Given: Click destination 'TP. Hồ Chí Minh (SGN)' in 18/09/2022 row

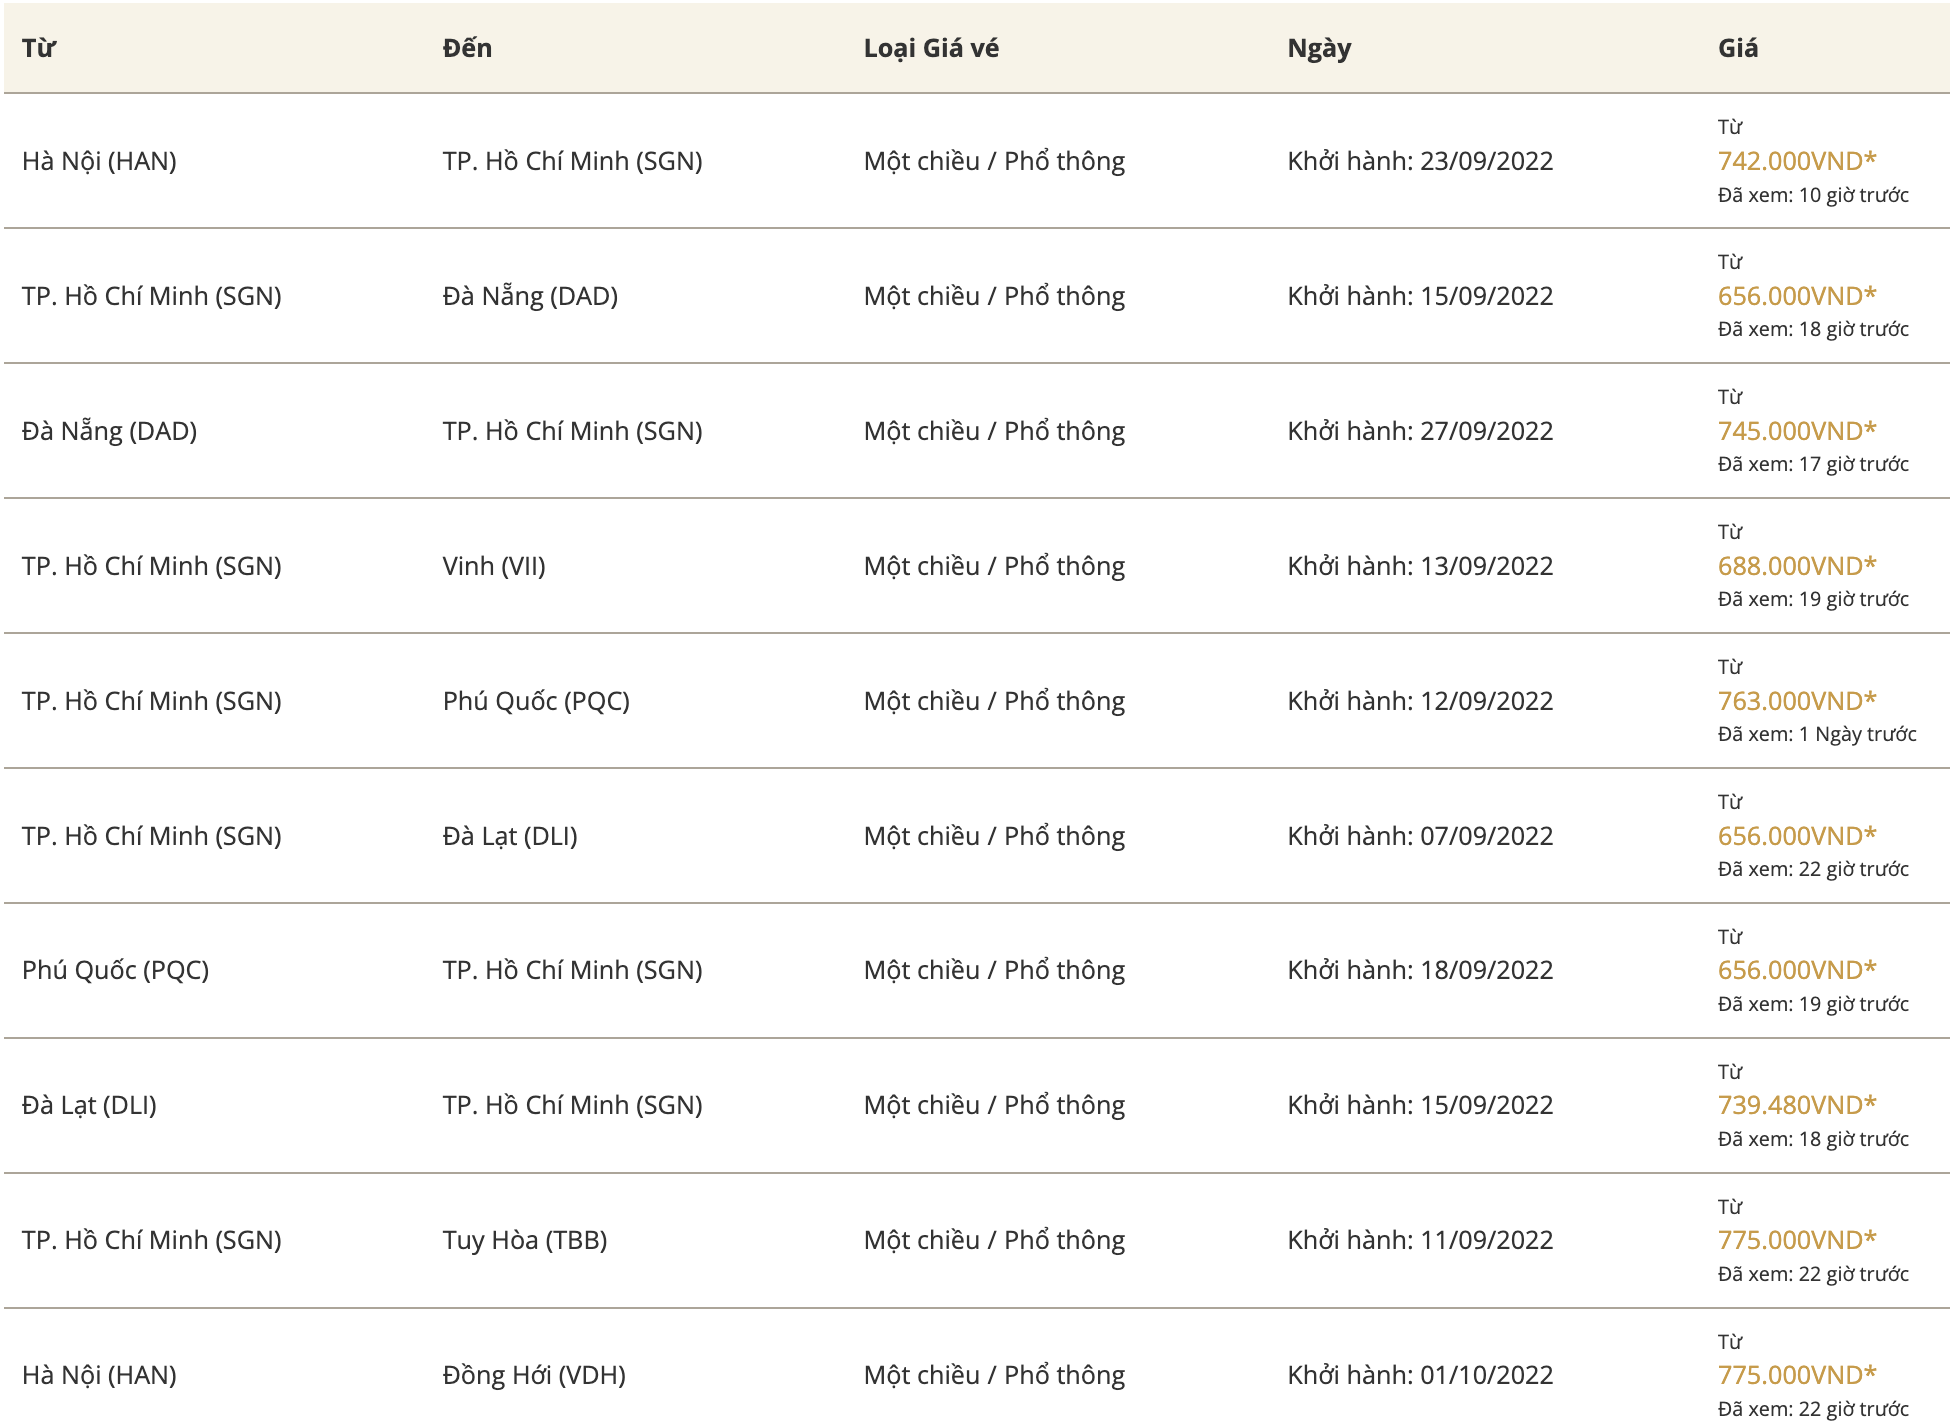Looking at the screenshot, I should (572, 970).
